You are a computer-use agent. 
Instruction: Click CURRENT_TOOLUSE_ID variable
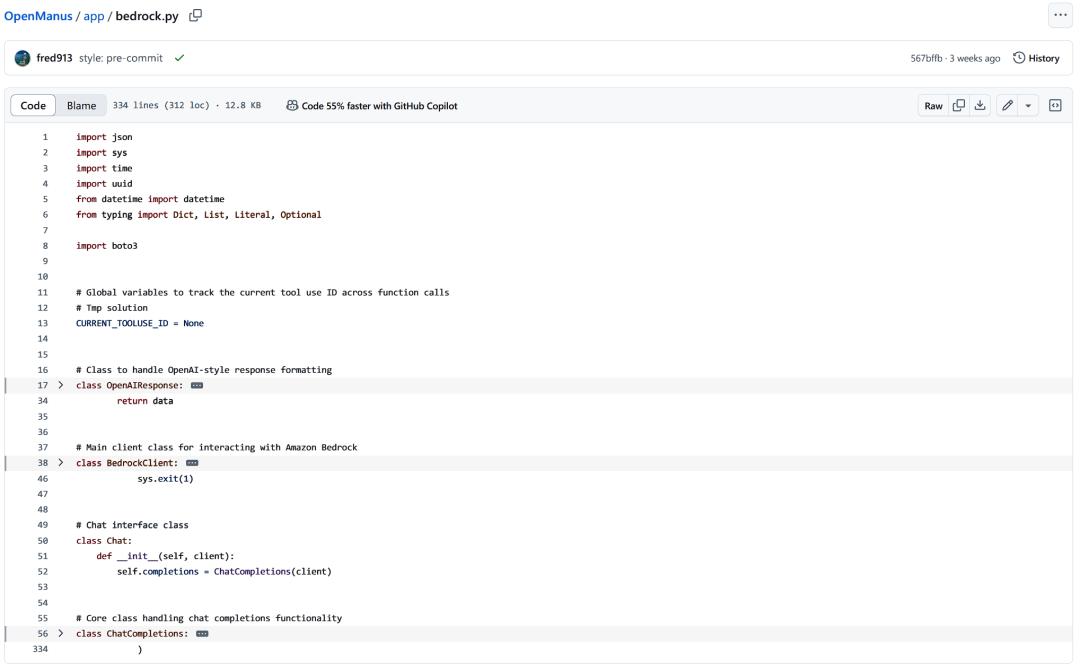pyautogui.click(x=122, y=323)
